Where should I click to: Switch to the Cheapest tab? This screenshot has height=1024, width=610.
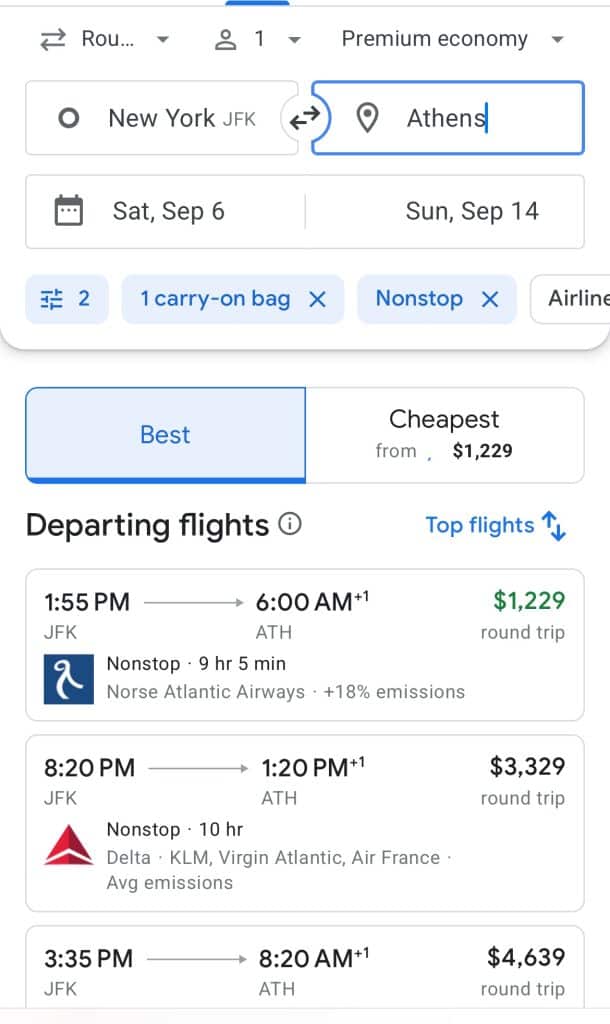444,435
